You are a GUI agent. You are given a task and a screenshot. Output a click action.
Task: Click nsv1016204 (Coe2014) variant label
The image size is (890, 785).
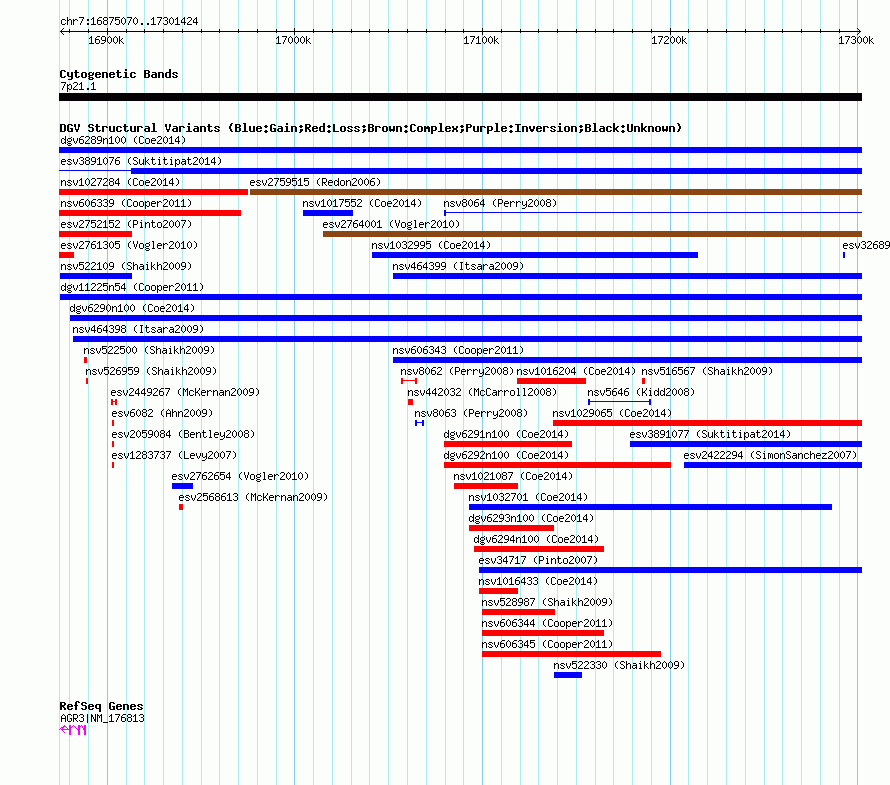(576, 371)
